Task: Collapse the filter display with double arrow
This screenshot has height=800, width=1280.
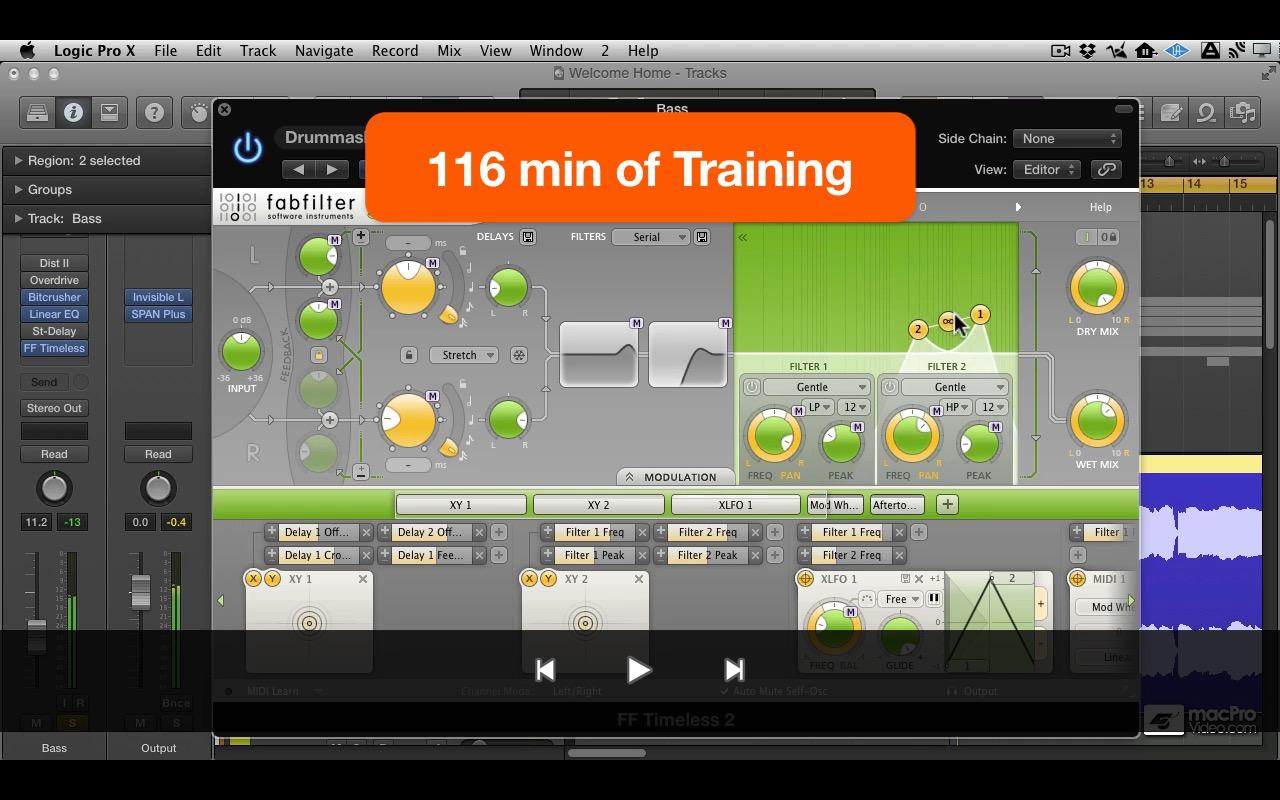Action: coord(743,237)
